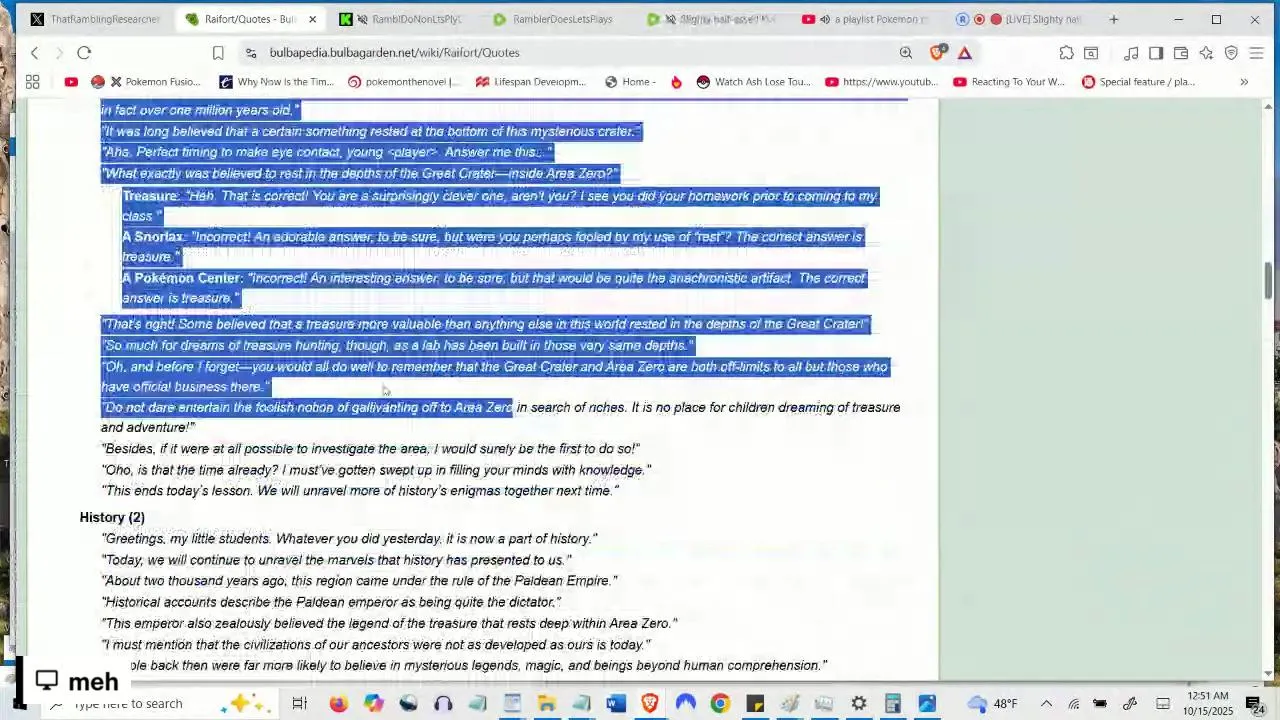1280x720 pixels.
Task: Open Brave browser taskbar icon
Action: tap(650, 704)
